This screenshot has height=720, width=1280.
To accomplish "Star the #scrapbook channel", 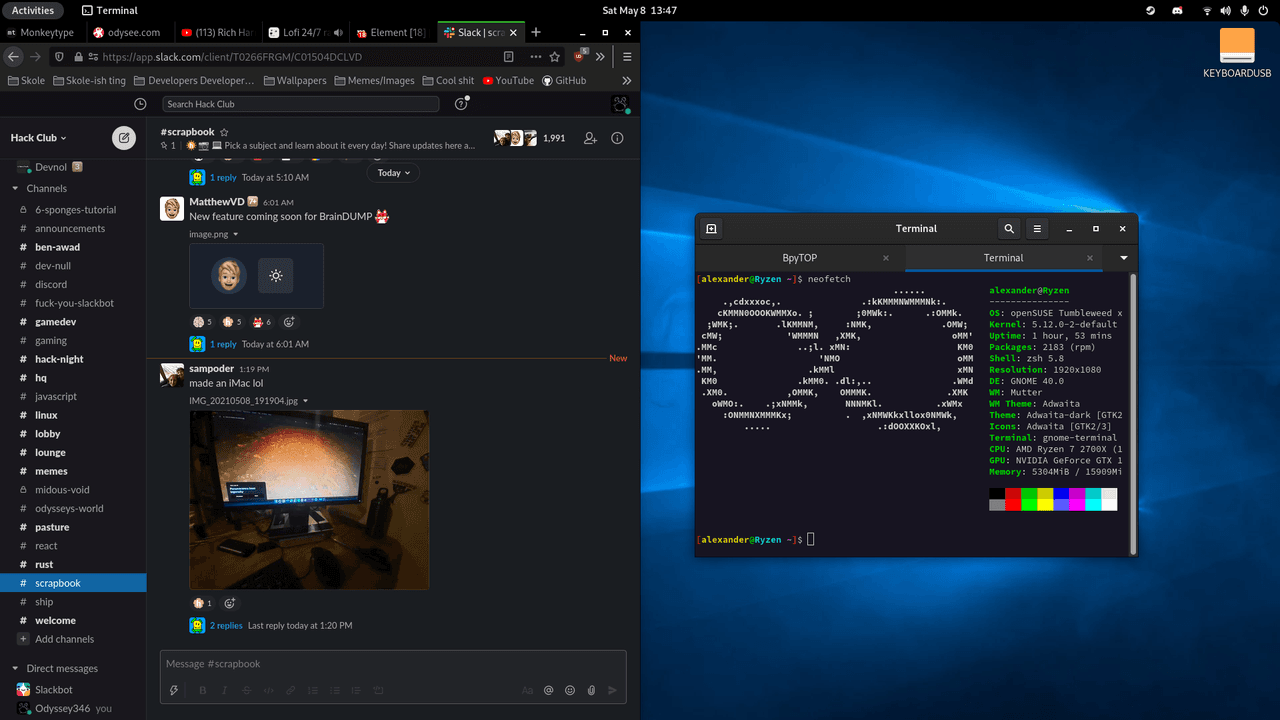I will click(x=224, y=132).
